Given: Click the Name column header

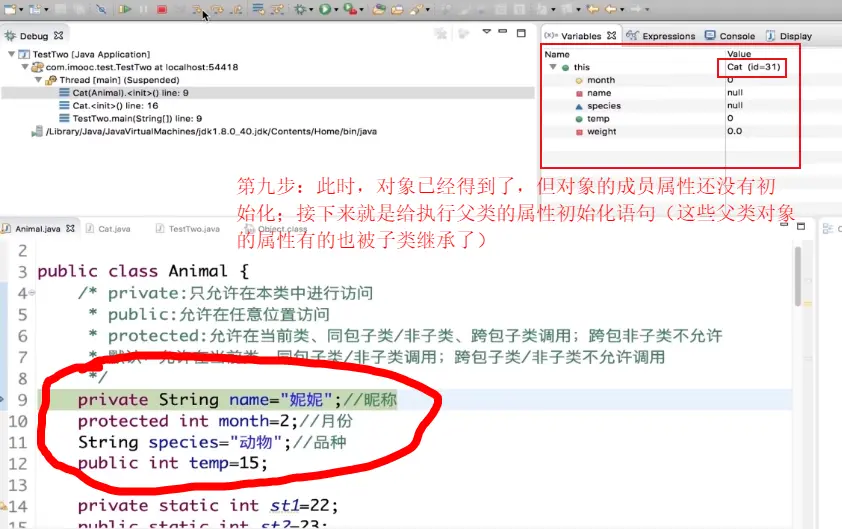Looking at the screenshot, I should tap(557, 54).
